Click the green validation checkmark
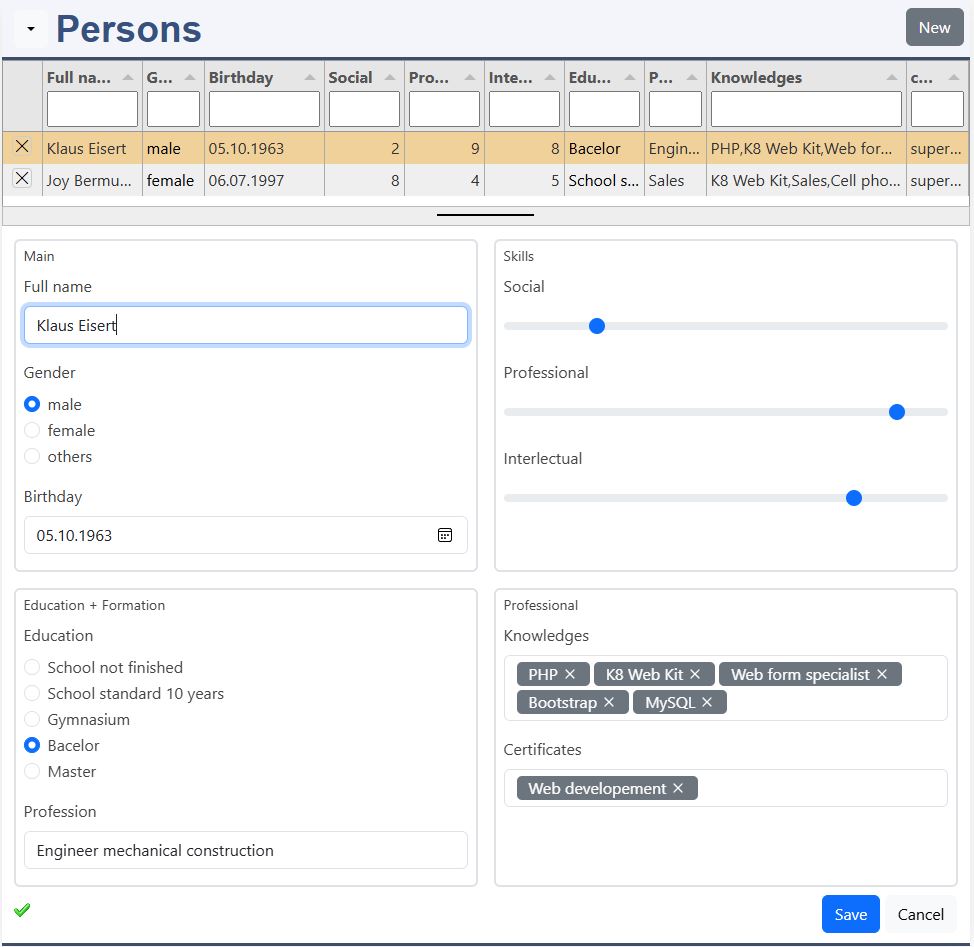 pos(21,911)
